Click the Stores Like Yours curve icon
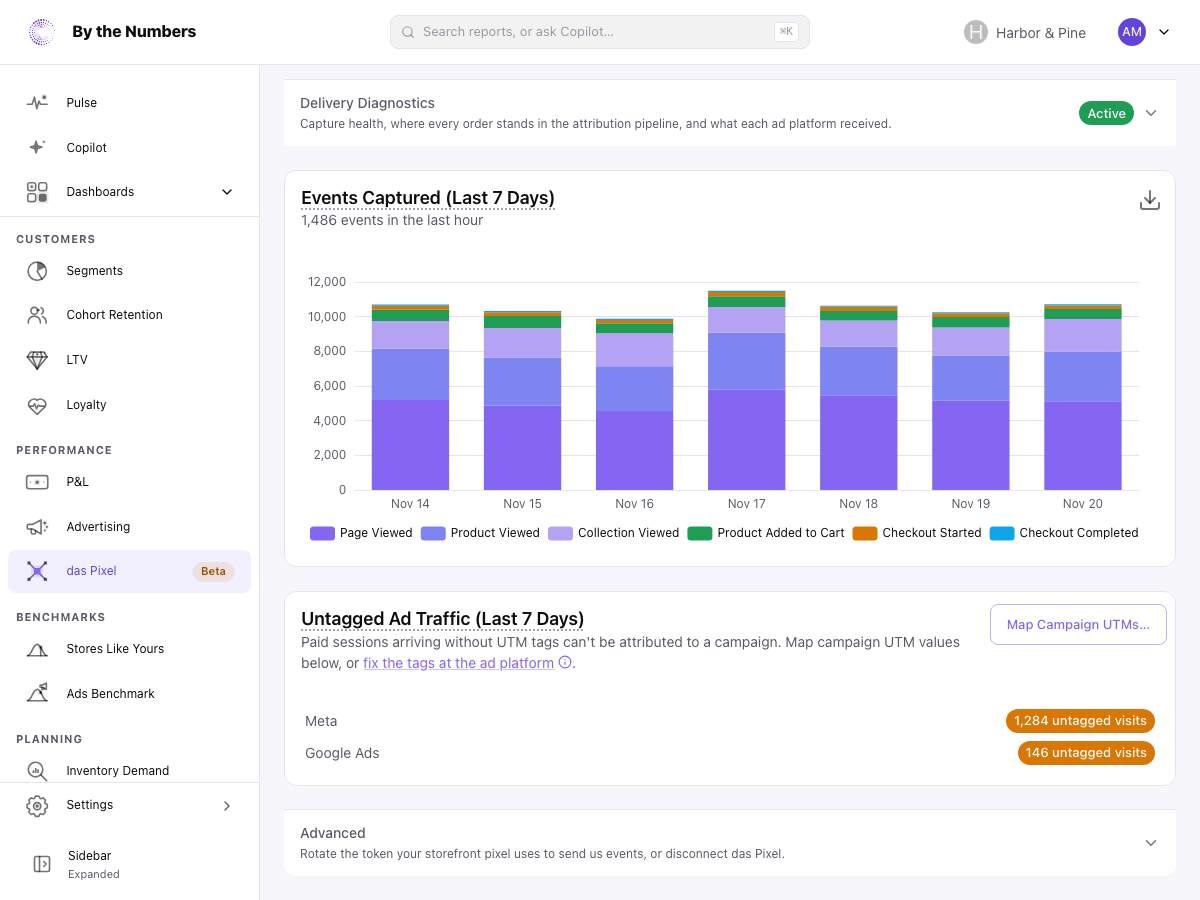1200x900 pixels. [37, 649]
